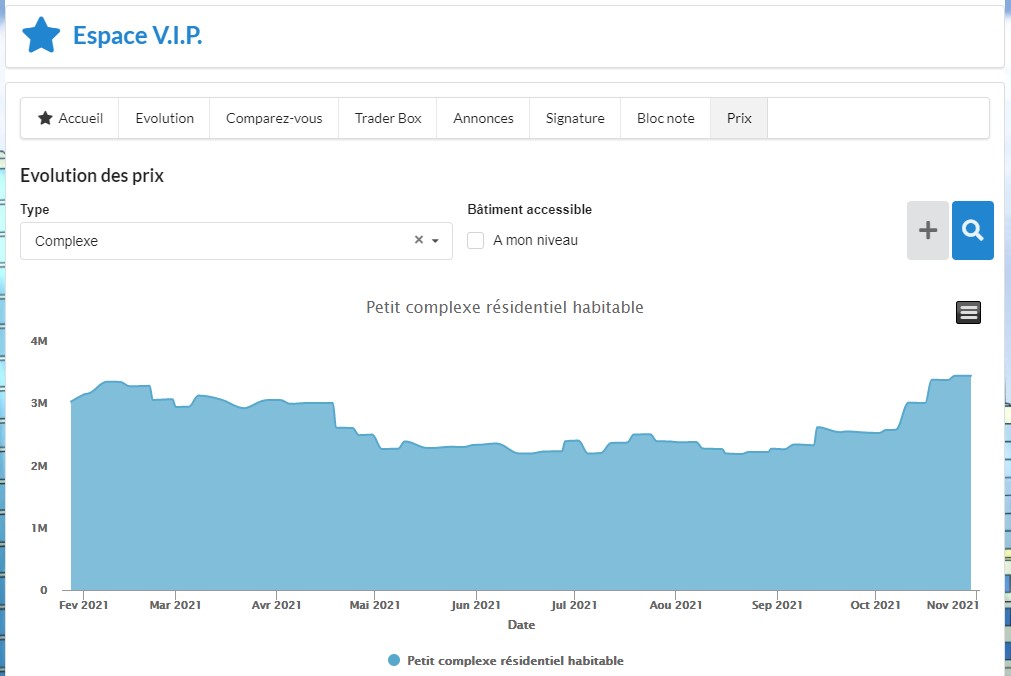Select the Prix tab
This screenshot has width=1011, height=676.
coord(739,118)
